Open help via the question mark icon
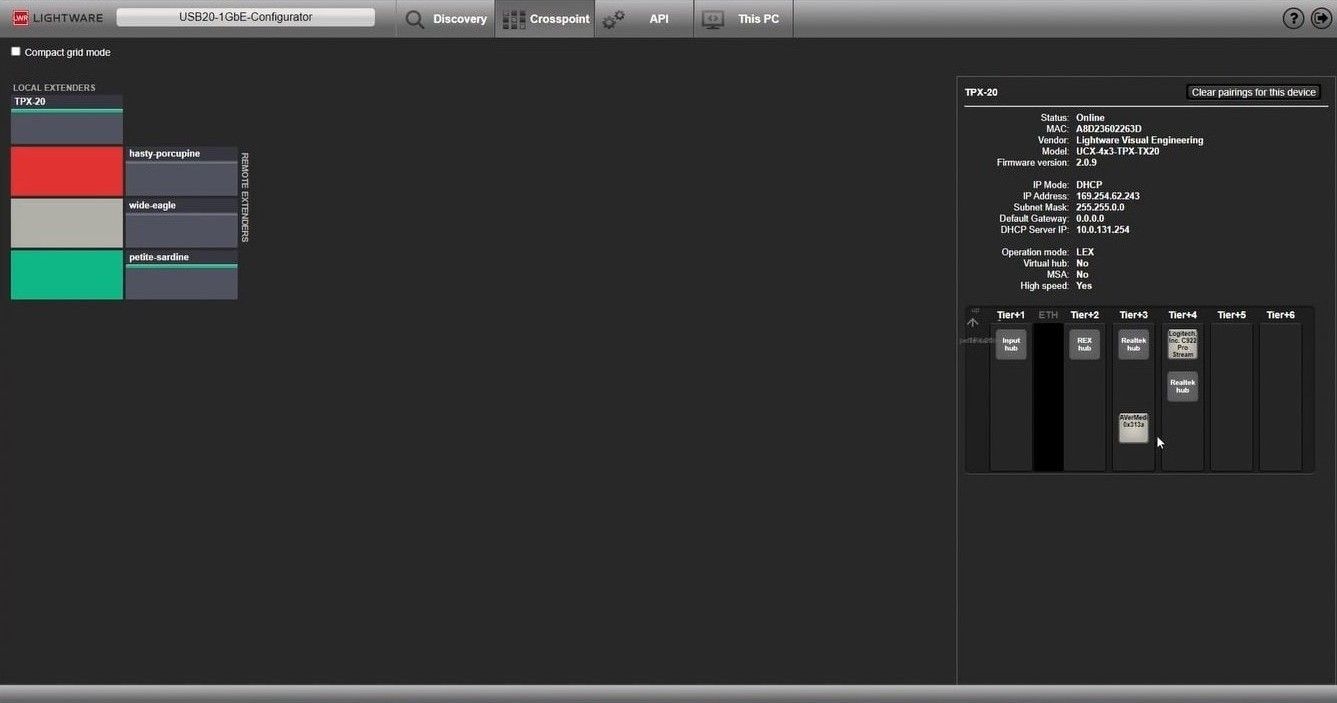This screenshot has height=703, width=1337. coord(1293,19)
